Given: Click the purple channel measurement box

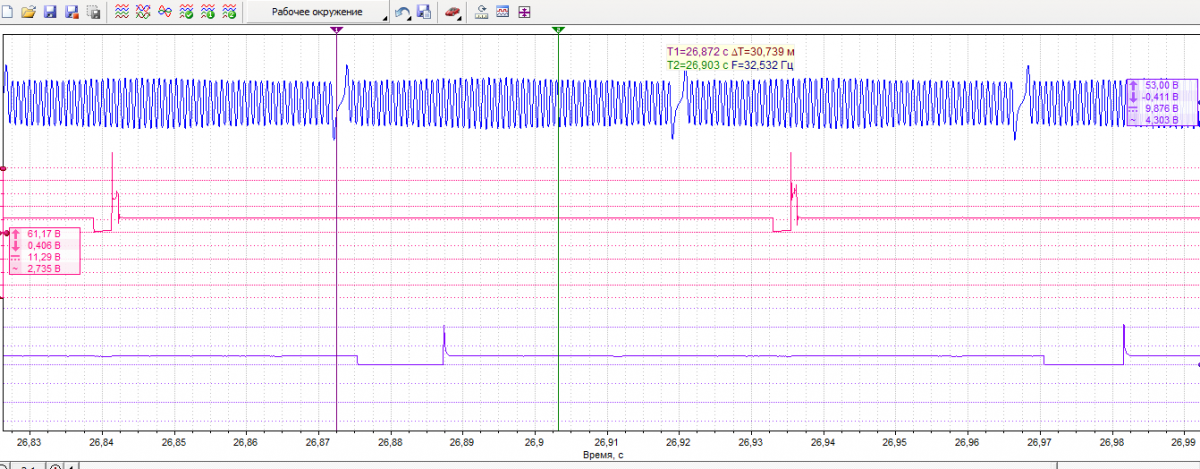Looking at the screenshot, I should tap(1160, 103).
